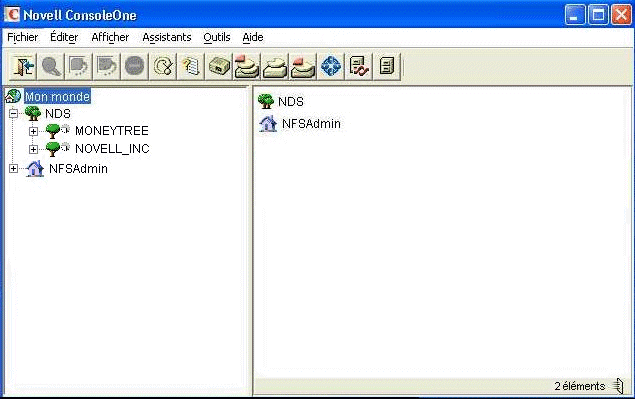635x399 pixels.
Task: Expand the NOVELL_INC tree node
Action: (33, 149)
